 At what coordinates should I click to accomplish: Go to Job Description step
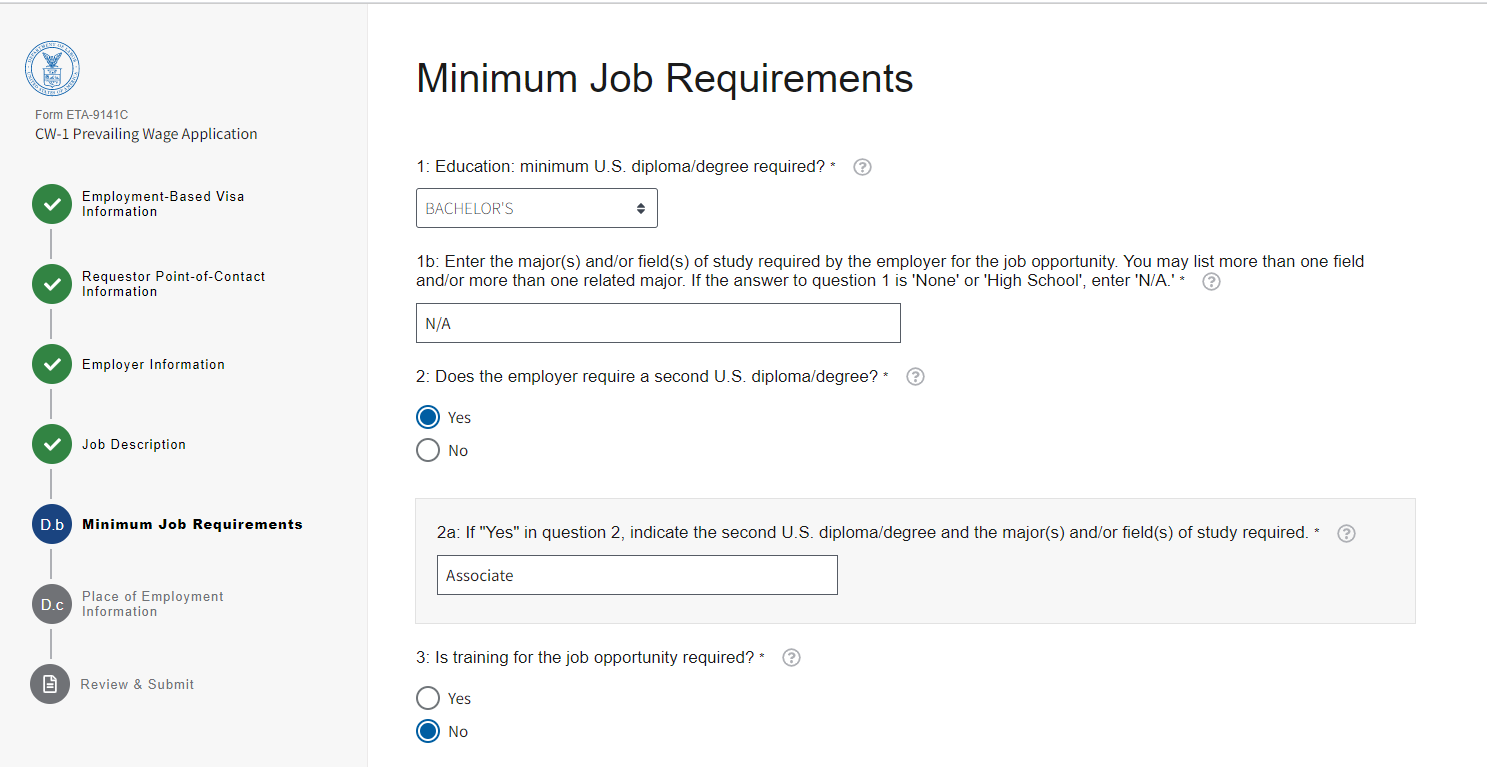[x=134, y=445]
